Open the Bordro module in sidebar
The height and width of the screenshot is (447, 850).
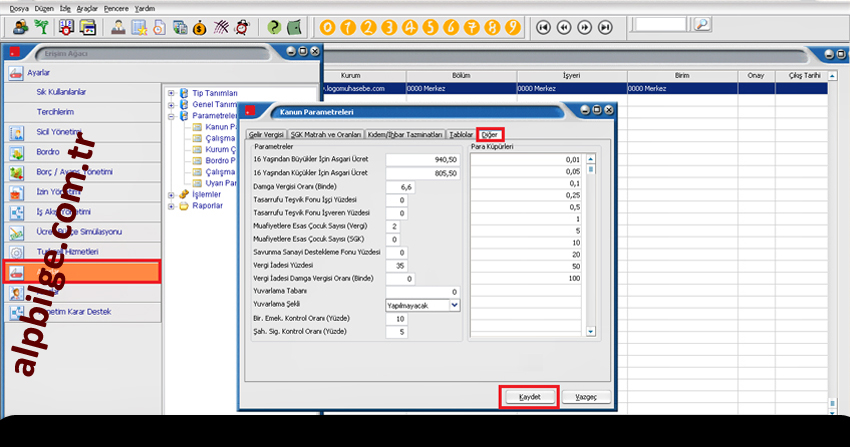pos(50,153)
